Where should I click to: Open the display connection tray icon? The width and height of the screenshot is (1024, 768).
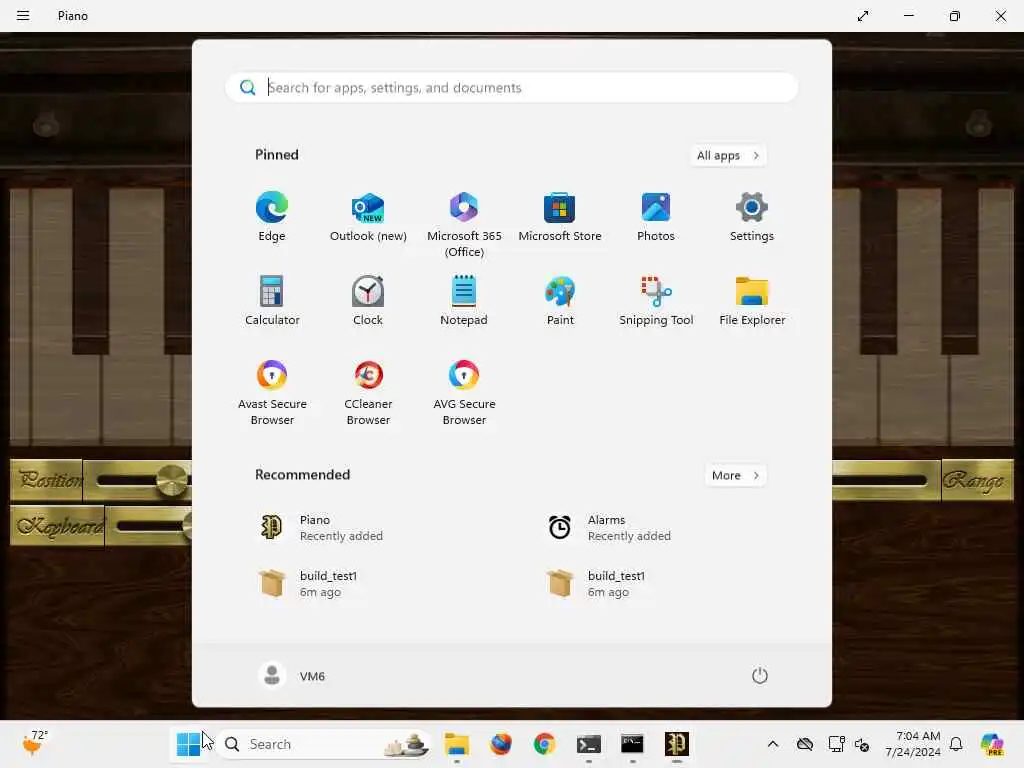[x=836, y=744]
